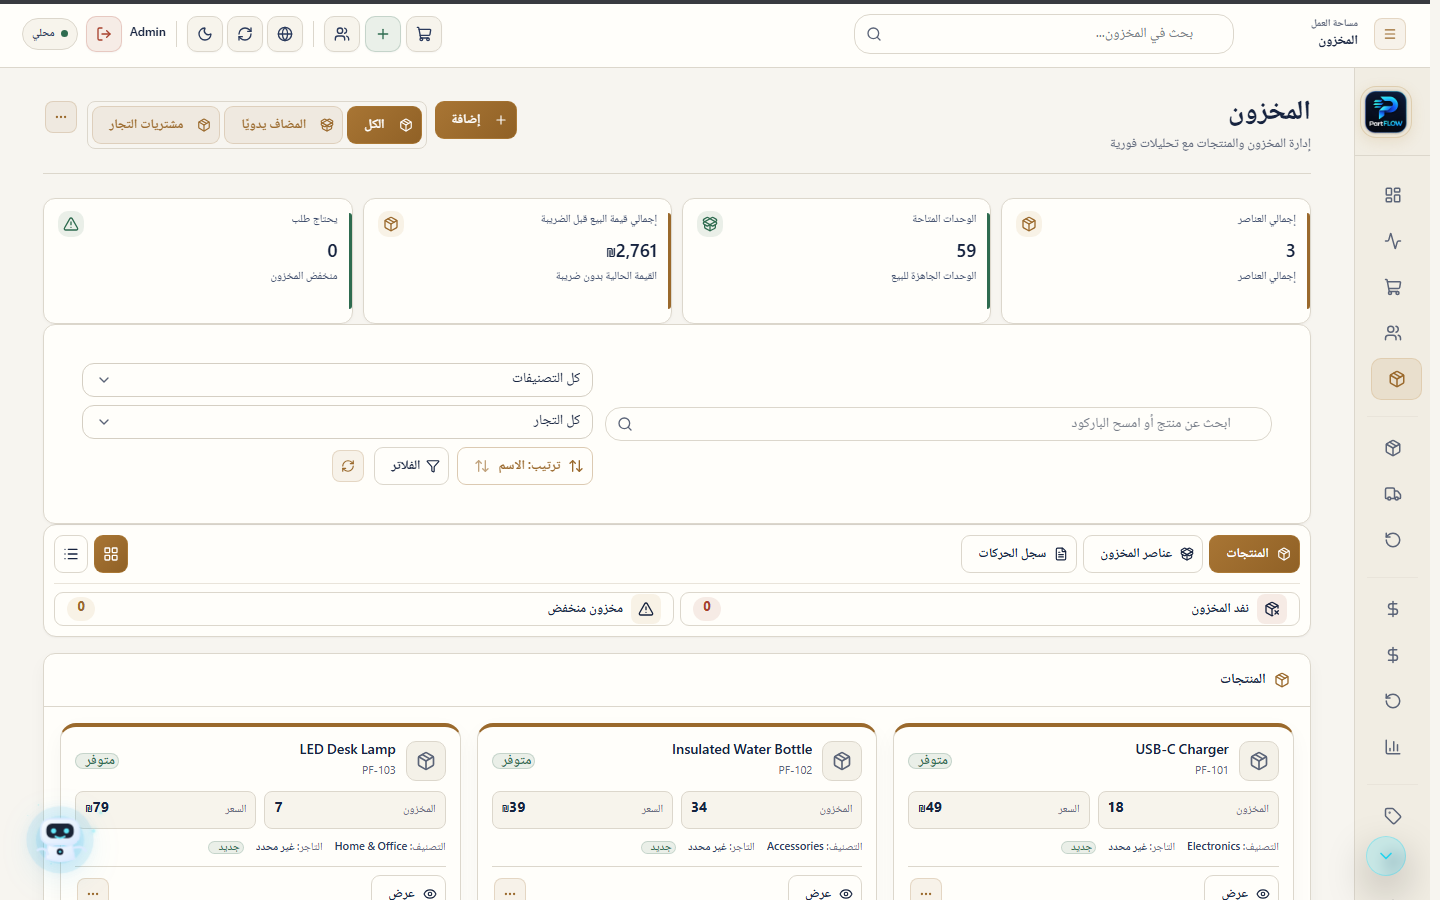
Task: Click مخزون منخفض low-stock filter
Action: tap(364, 609)
